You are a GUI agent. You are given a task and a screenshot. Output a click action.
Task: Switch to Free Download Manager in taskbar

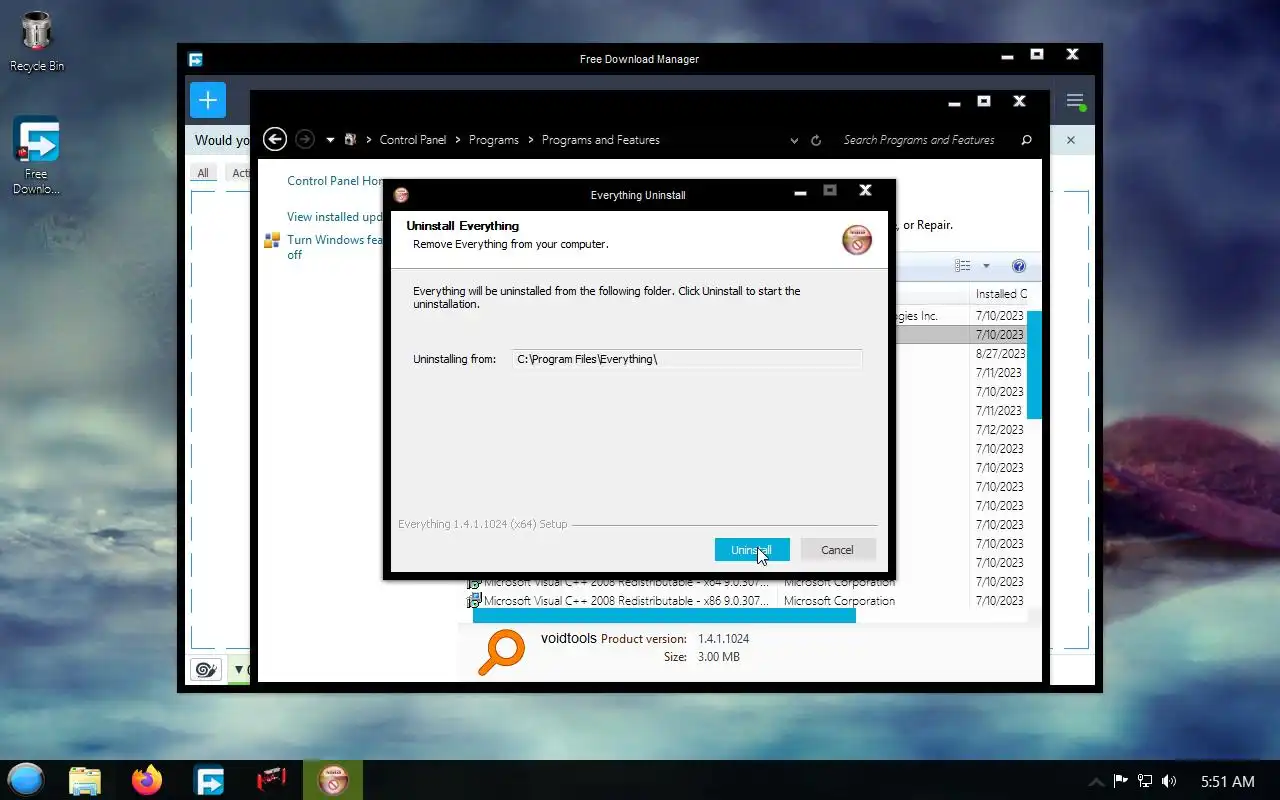pyautogui.click(x=209, y=780)
